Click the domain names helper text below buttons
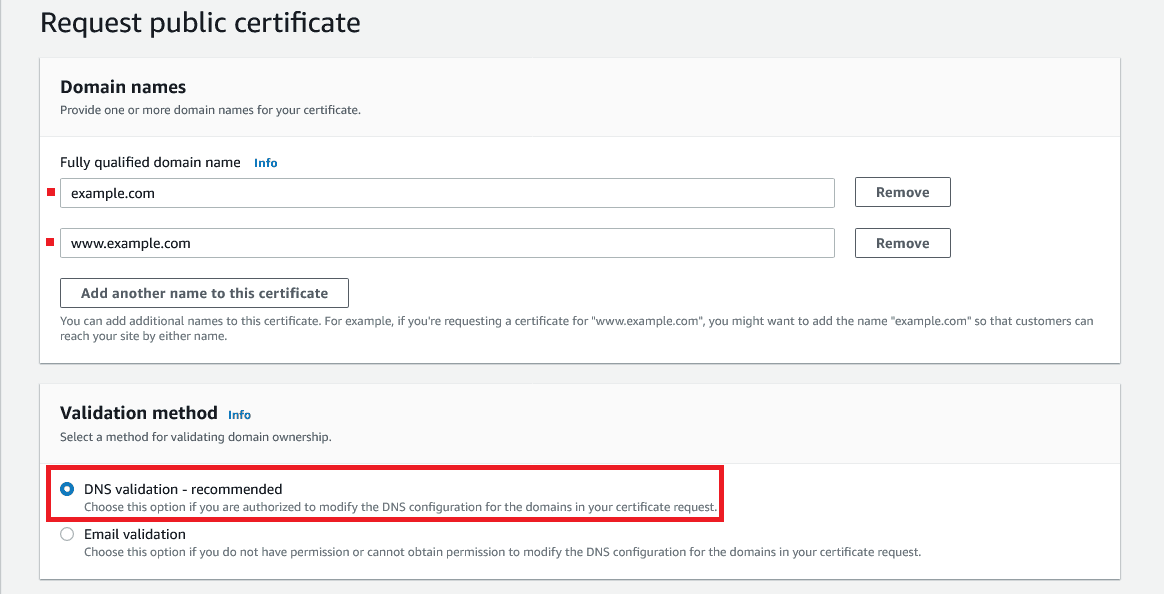Screen dimensions: 1164x594 [575, 327]
